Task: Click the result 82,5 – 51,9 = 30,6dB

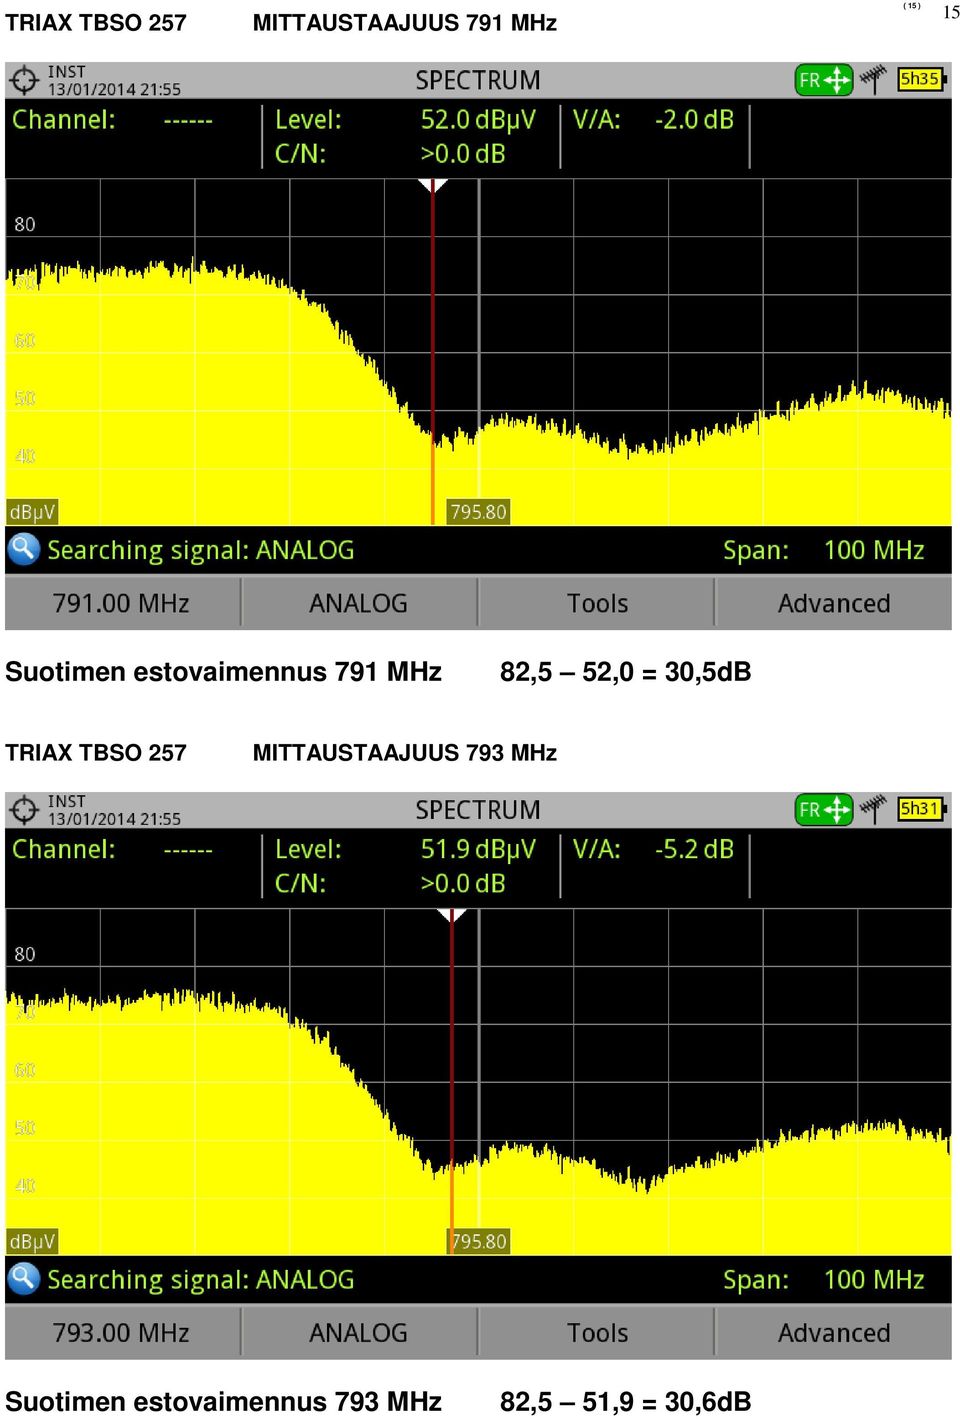Action: pyautogui.click(x=625, y=1401)
